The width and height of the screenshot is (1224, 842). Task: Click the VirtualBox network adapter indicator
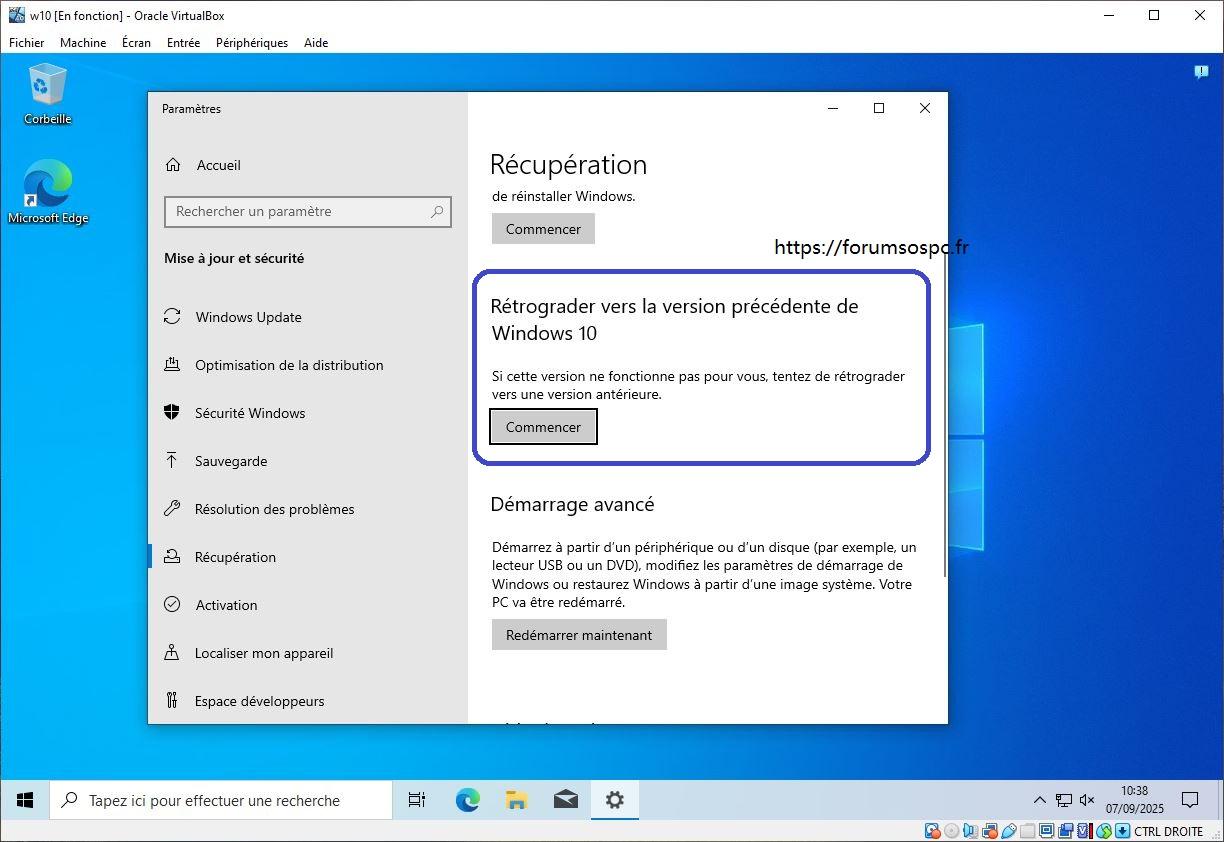tap(990, 831)
